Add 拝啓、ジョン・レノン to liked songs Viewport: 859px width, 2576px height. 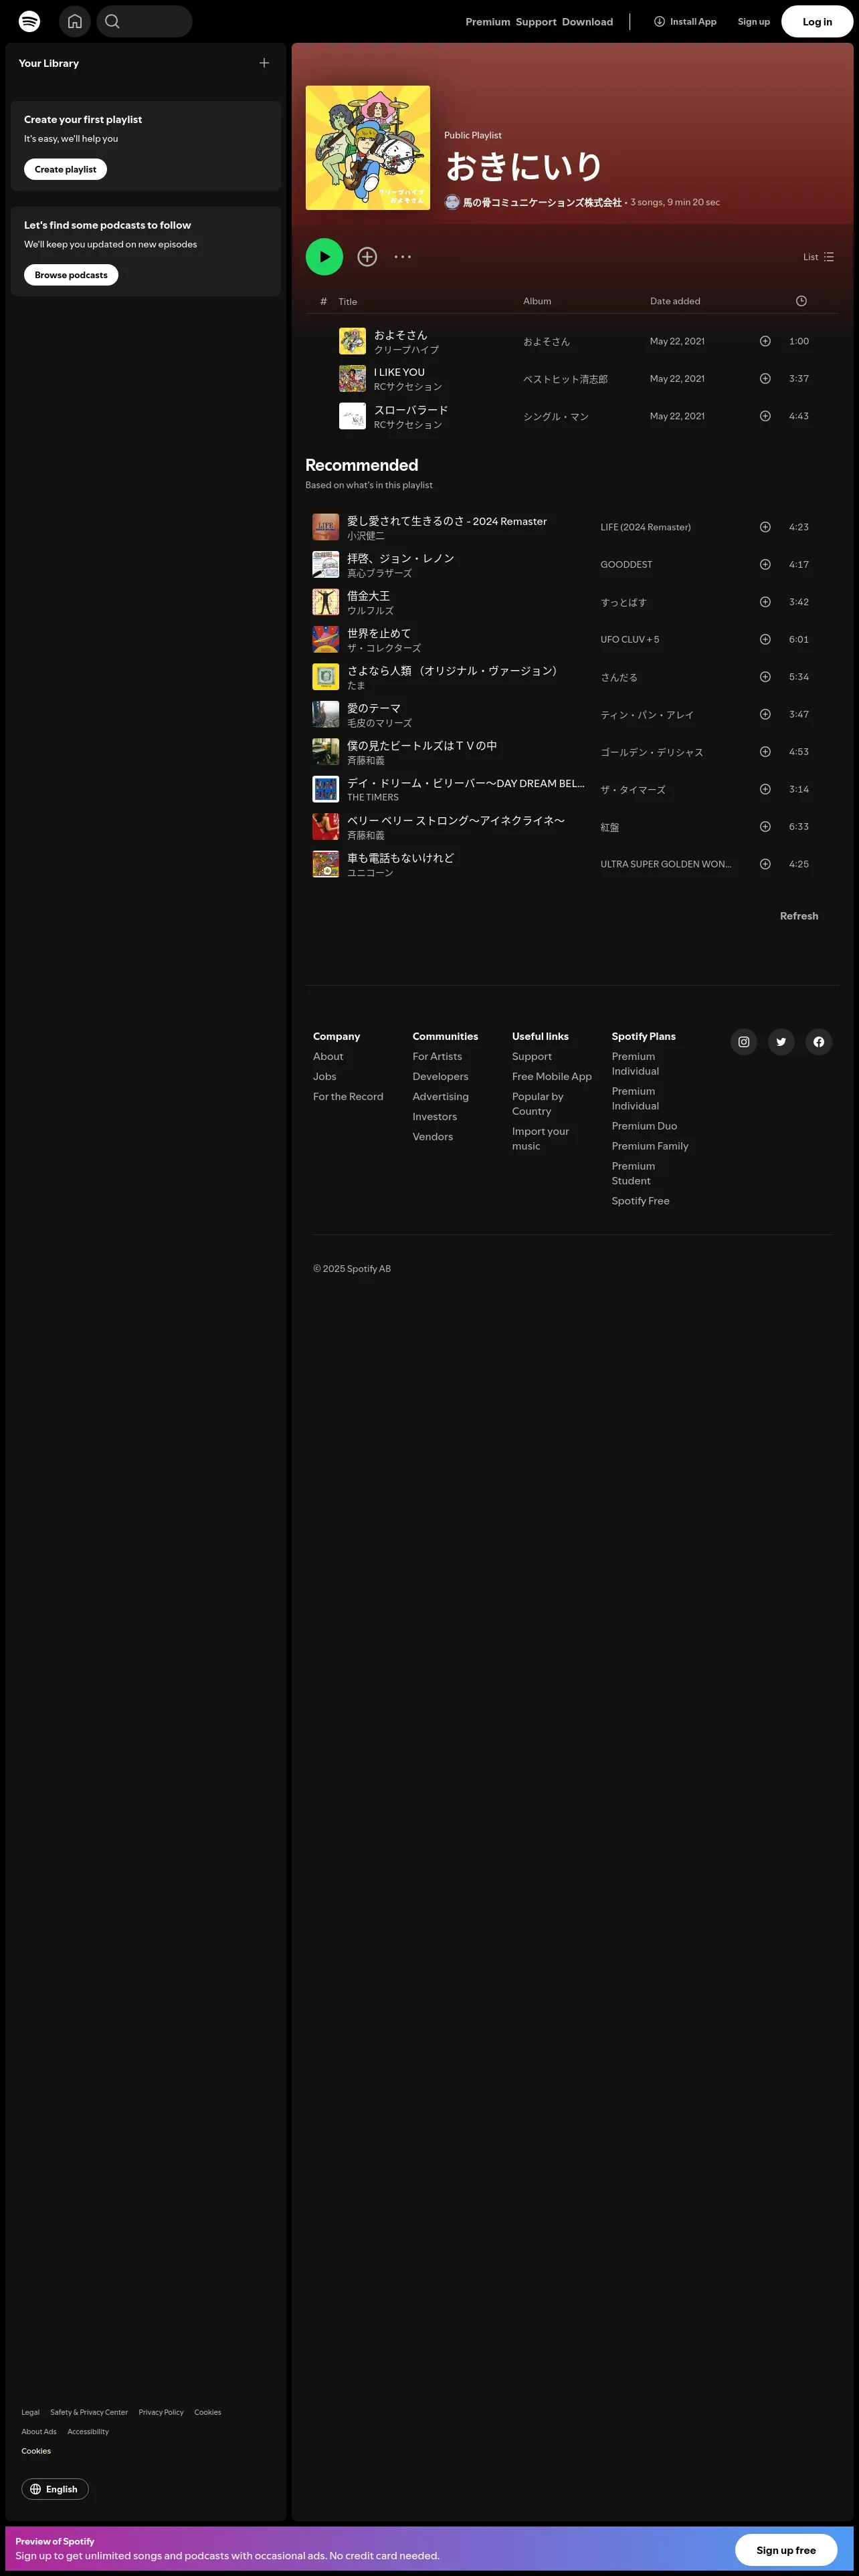click(765, 565)
